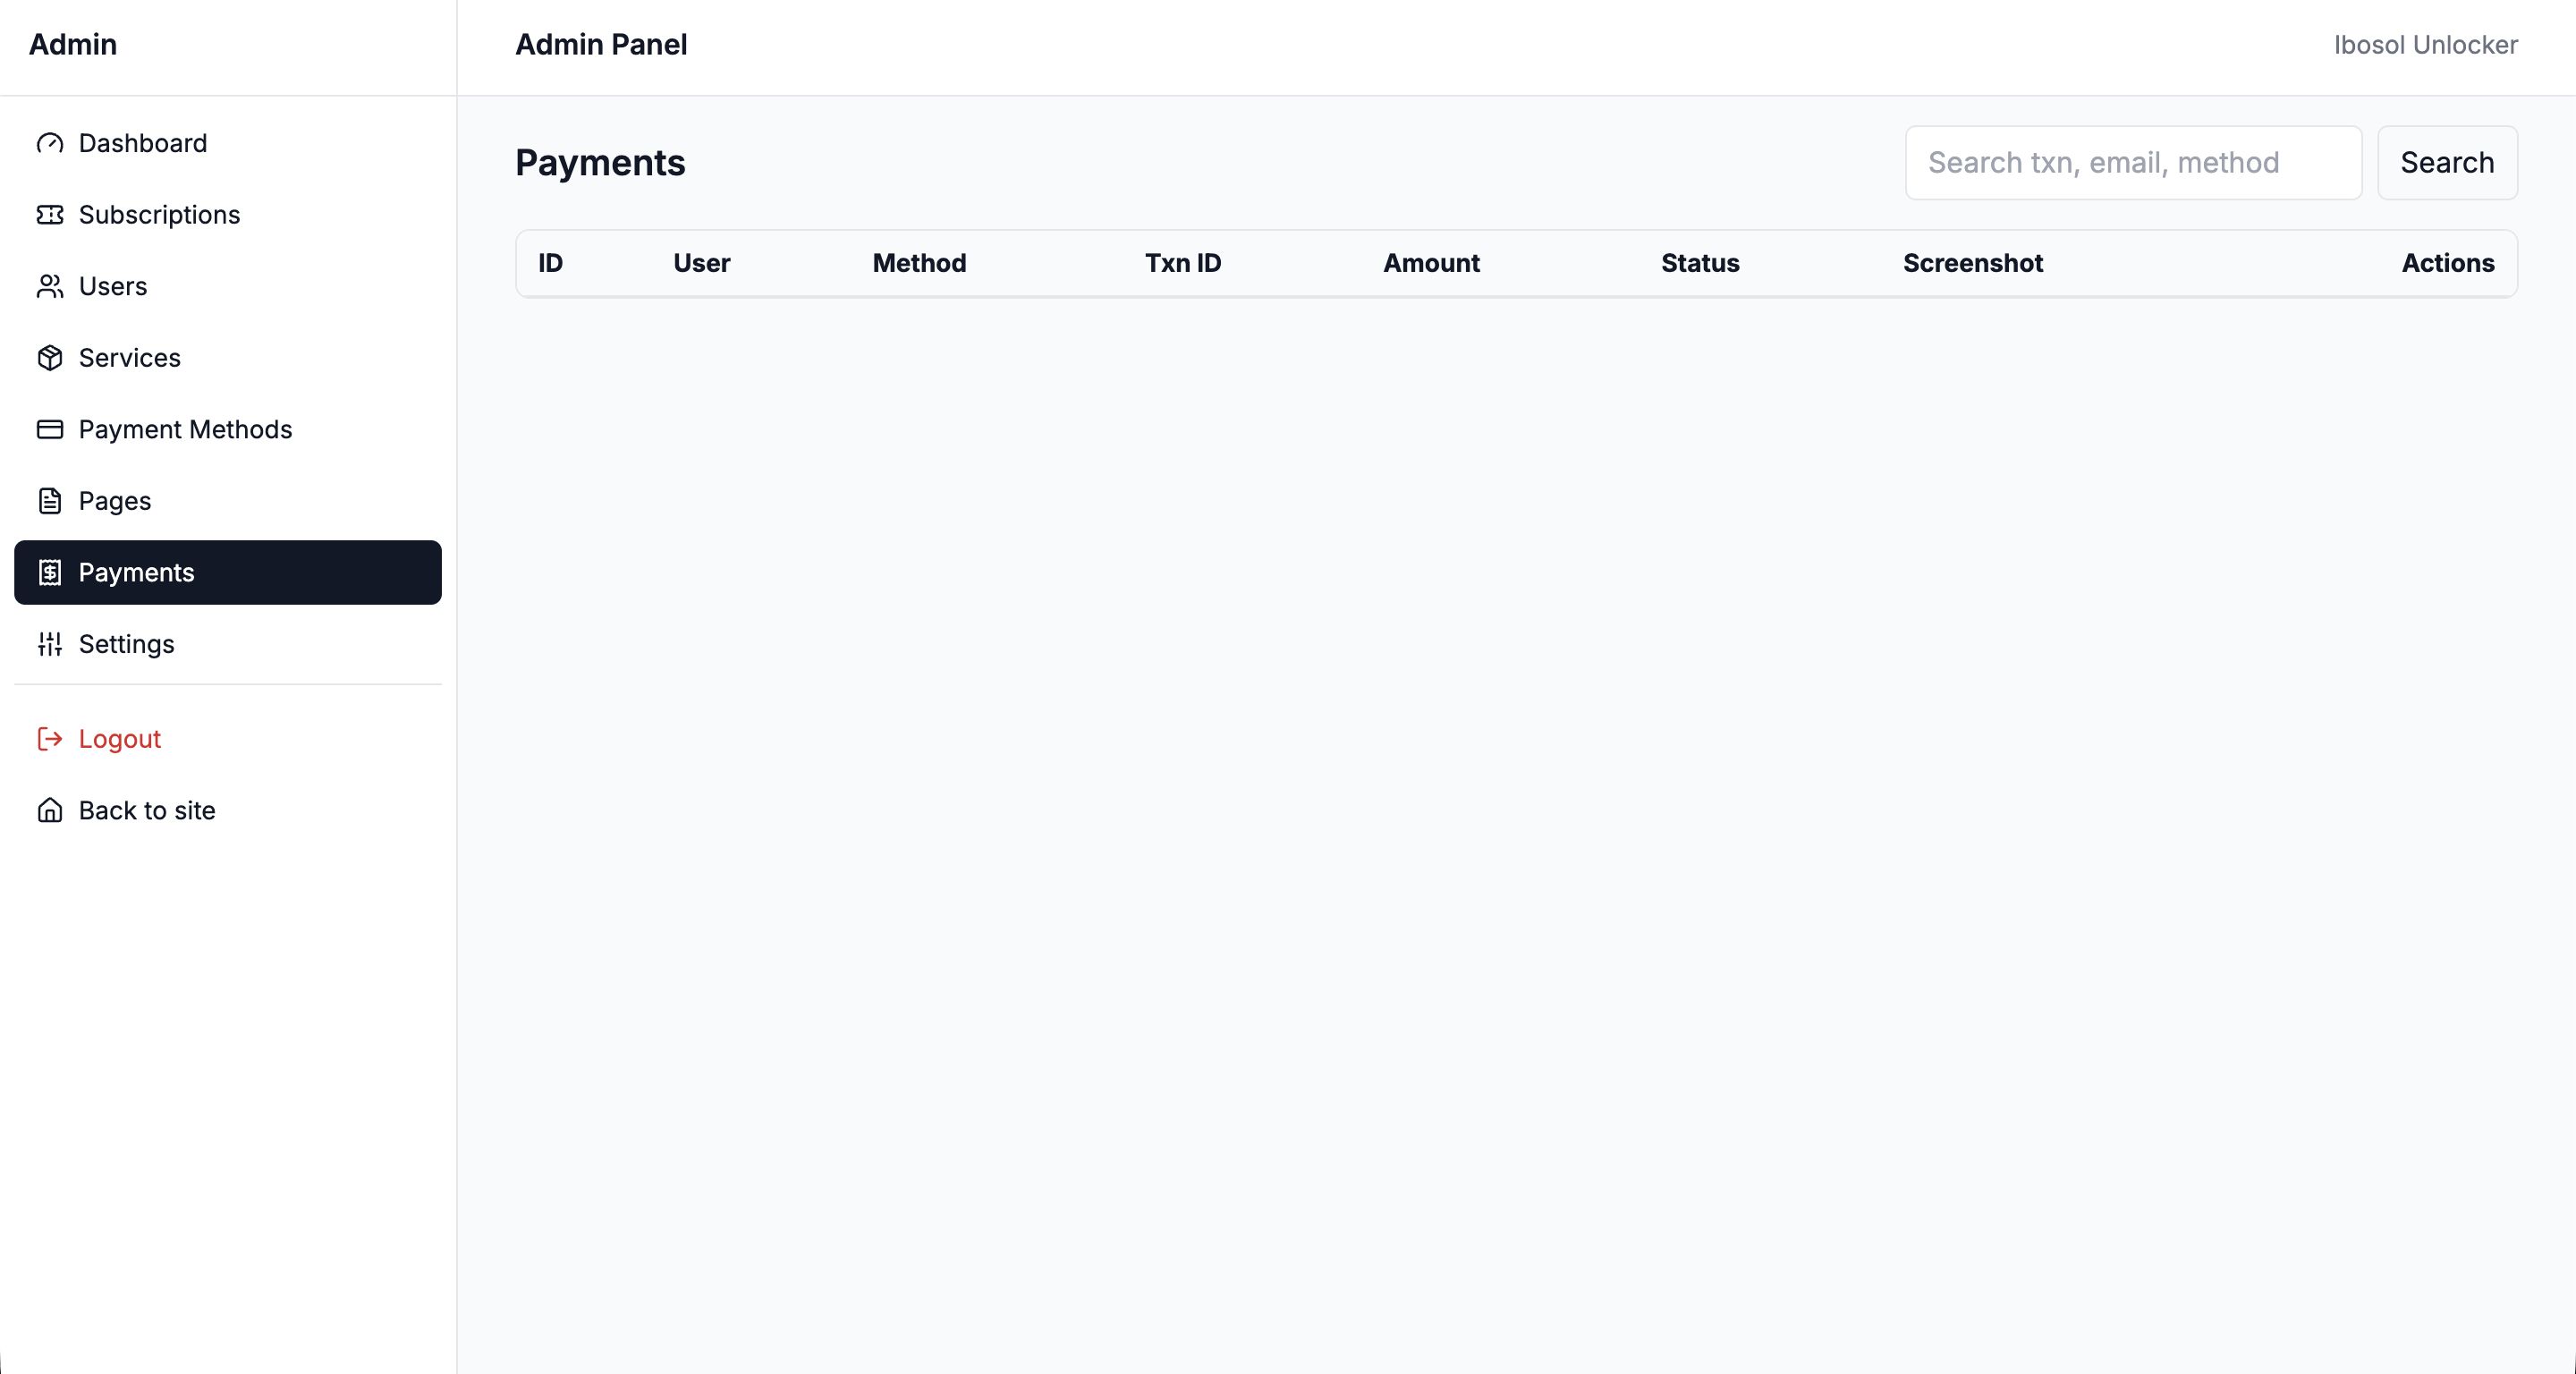Click the Dashboard gauge icon
Image resolution: width=2576 pixels, height=1374 pixels.
[x=50, y=144]
